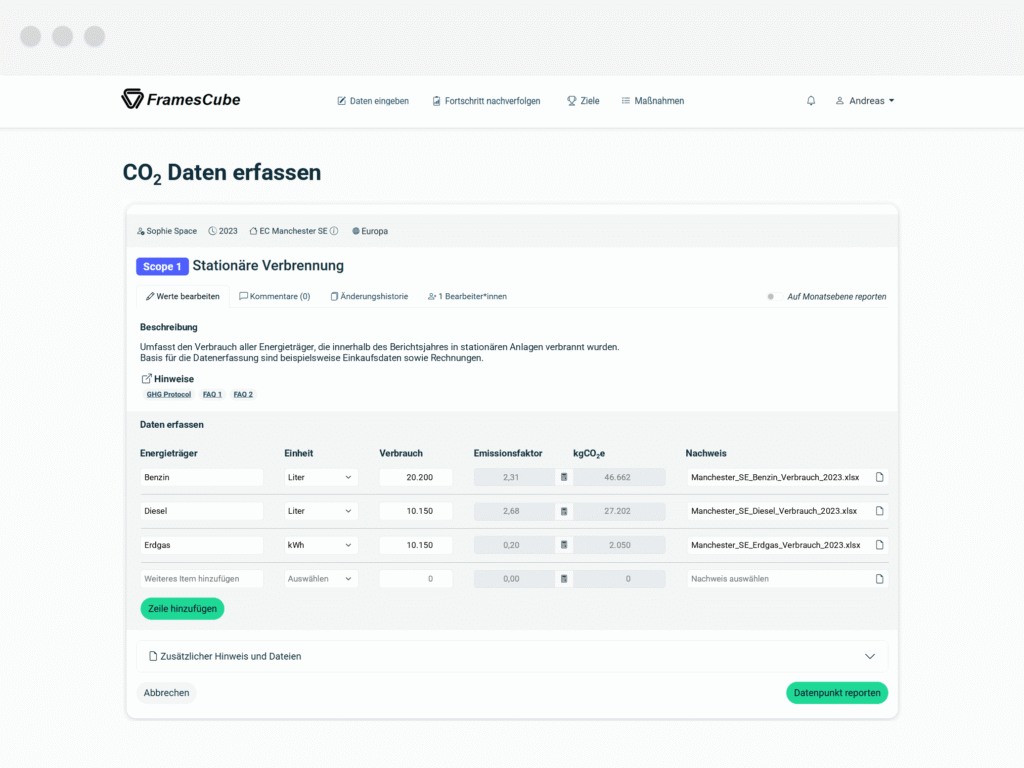Open the Liter unit dropdown for Benzin
This screenshot has height=768, width=1024.
point(321,477)
